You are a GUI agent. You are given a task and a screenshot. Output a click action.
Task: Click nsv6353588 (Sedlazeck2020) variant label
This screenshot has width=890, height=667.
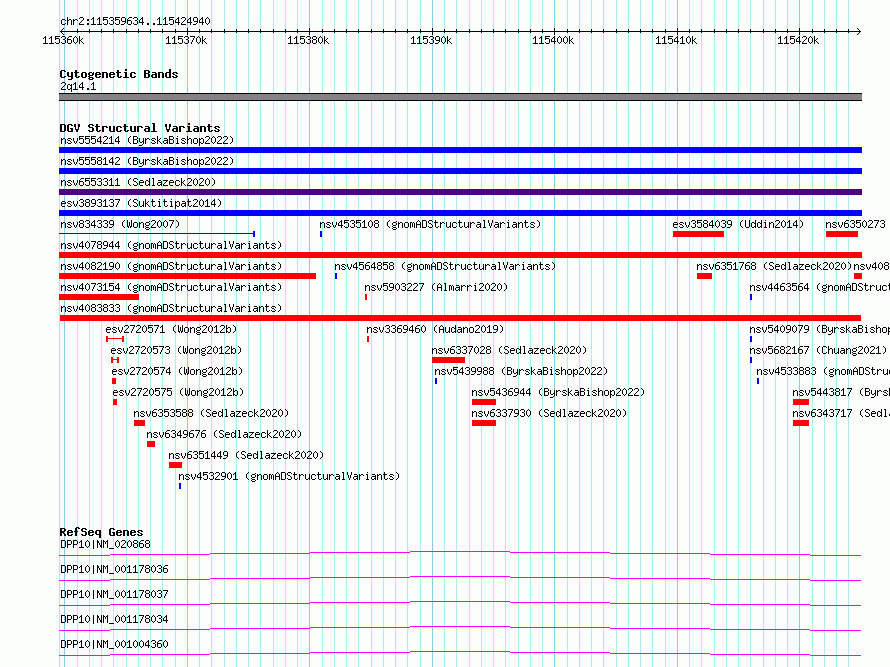212,413
